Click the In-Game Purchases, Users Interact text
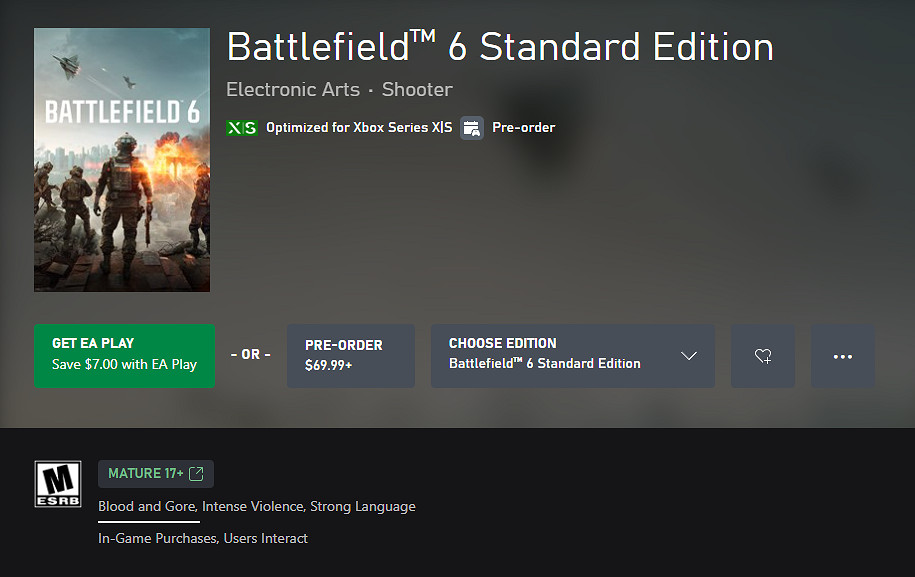The height and width of the screenshot is (577, 915). coord(203,538)
